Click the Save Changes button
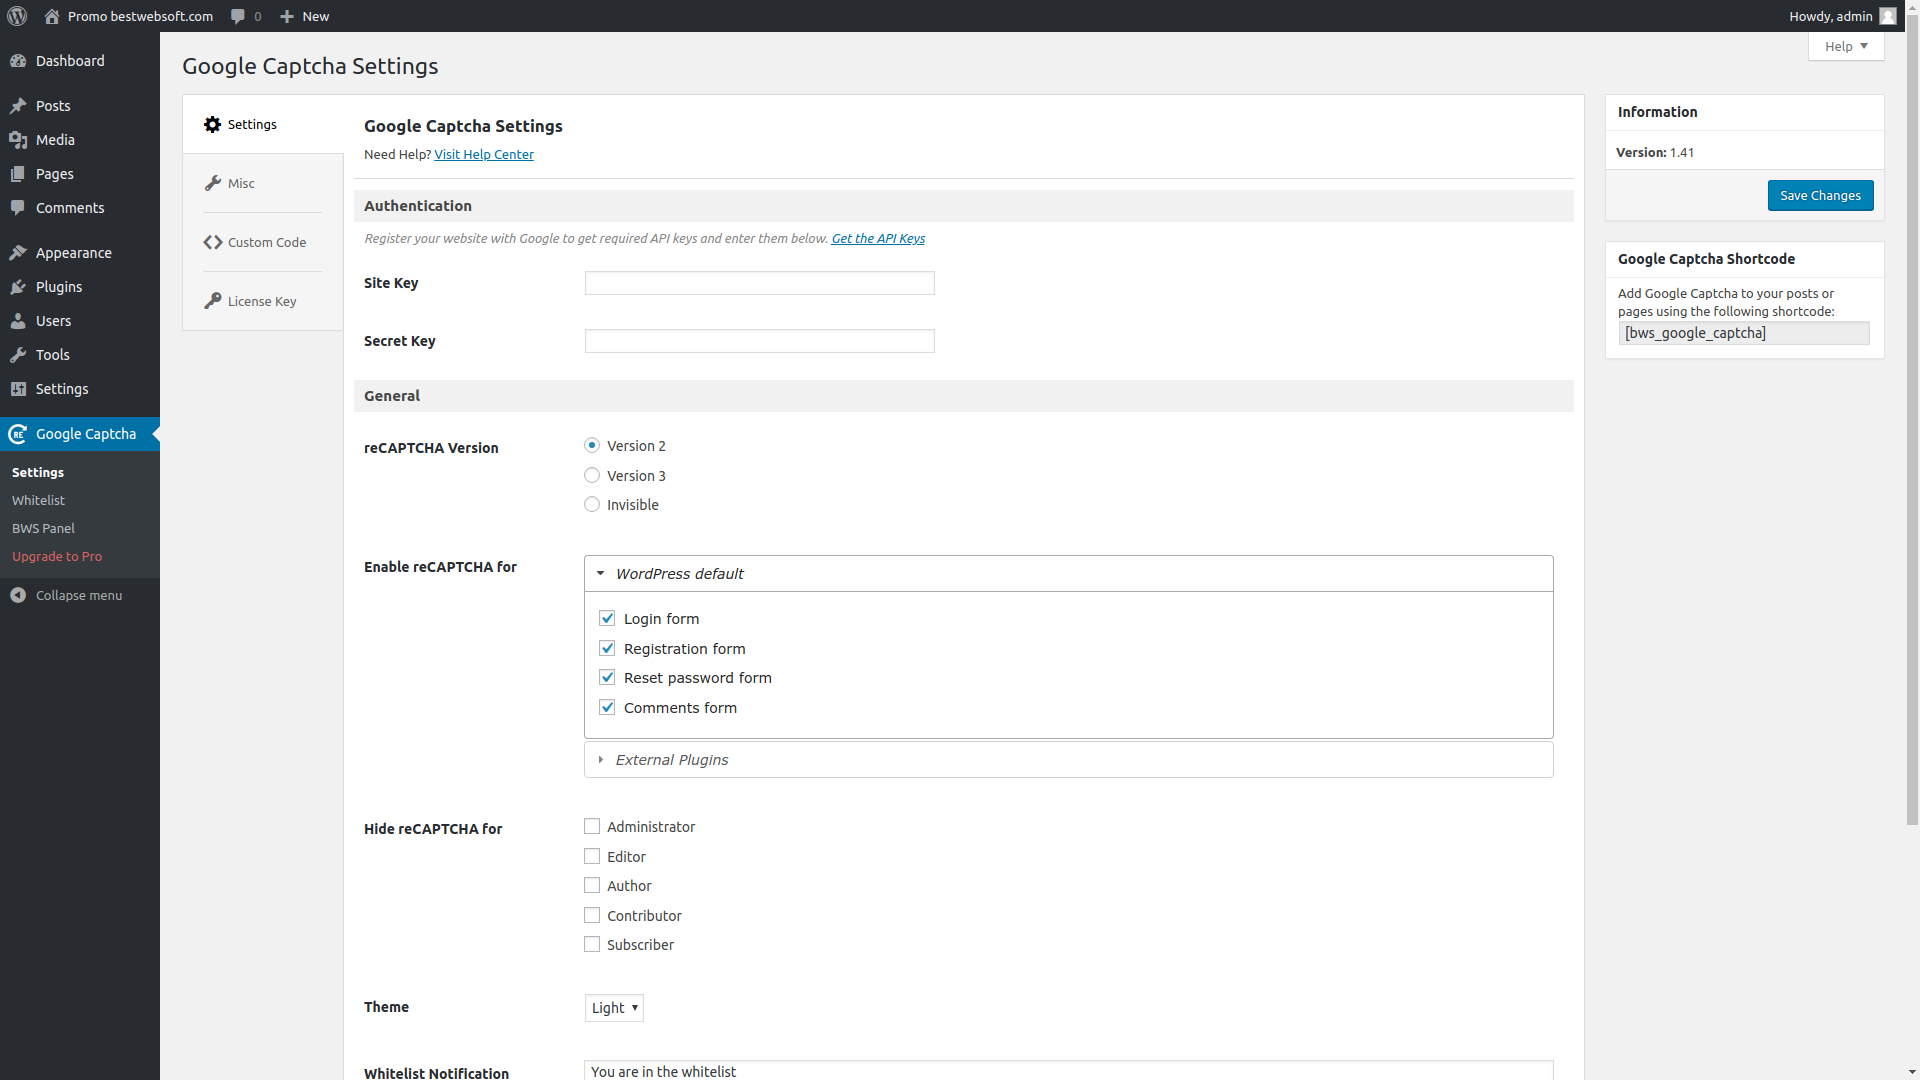This screenshot has width=1920, height=1080. point(1820,195)
